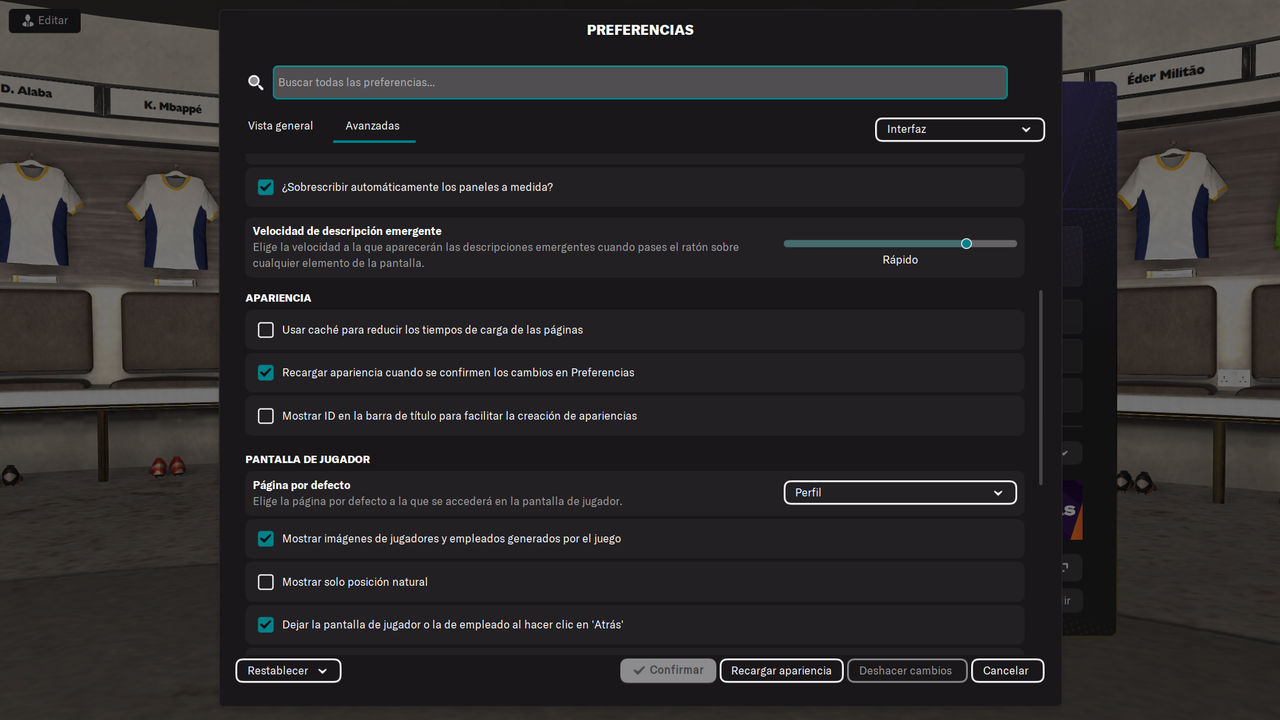Image resolution: width=1280 pixels, height=720 pixels.
Task: Cancel the preferences dialog
Action: click(x=1007, y=671)
